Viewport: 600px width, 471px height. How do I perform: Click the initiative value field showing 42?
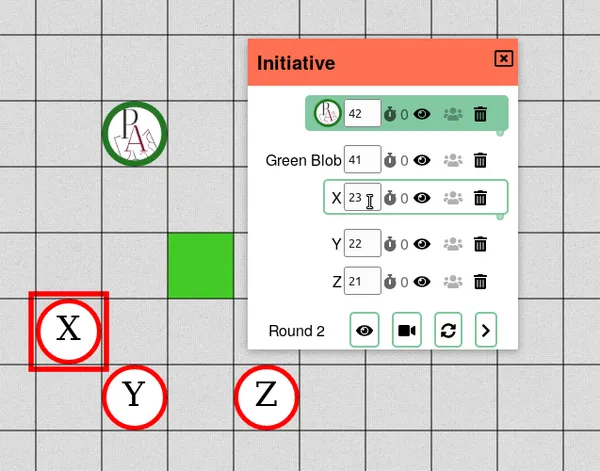(x=362, y=113)
